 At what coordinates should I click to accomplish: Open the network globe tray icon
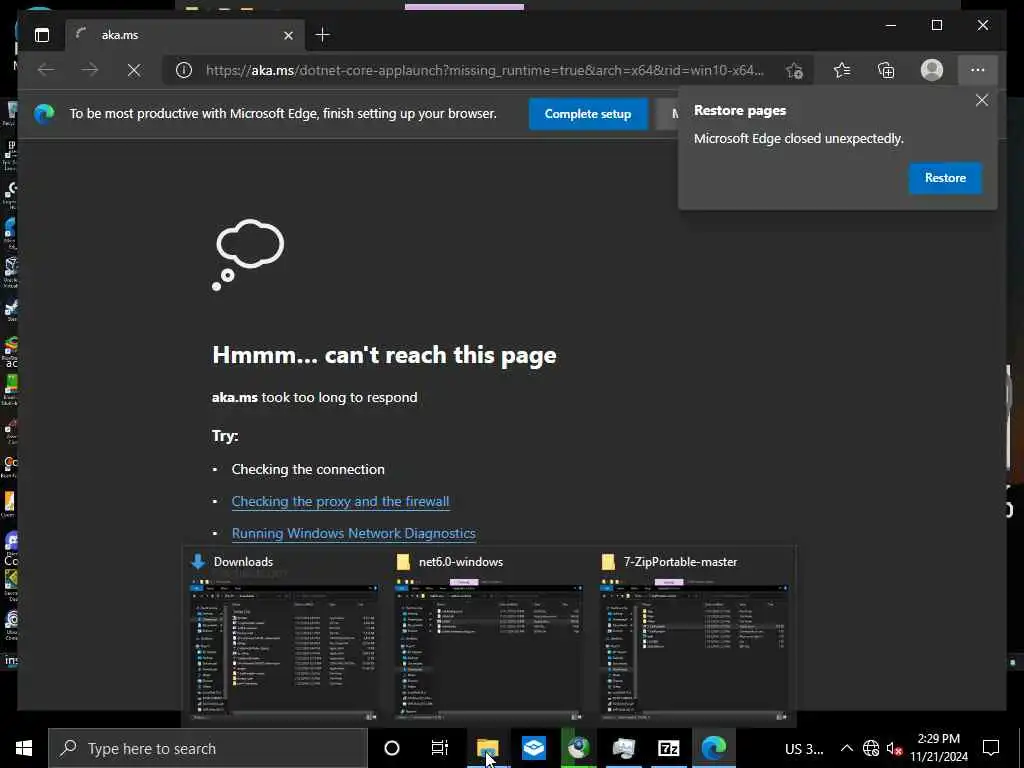coord(871,748)
